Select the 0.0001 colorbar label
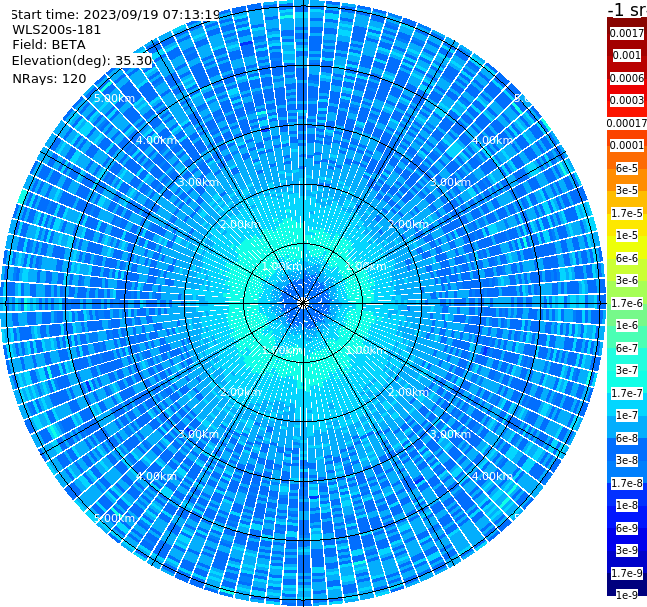 click(627, 145)
